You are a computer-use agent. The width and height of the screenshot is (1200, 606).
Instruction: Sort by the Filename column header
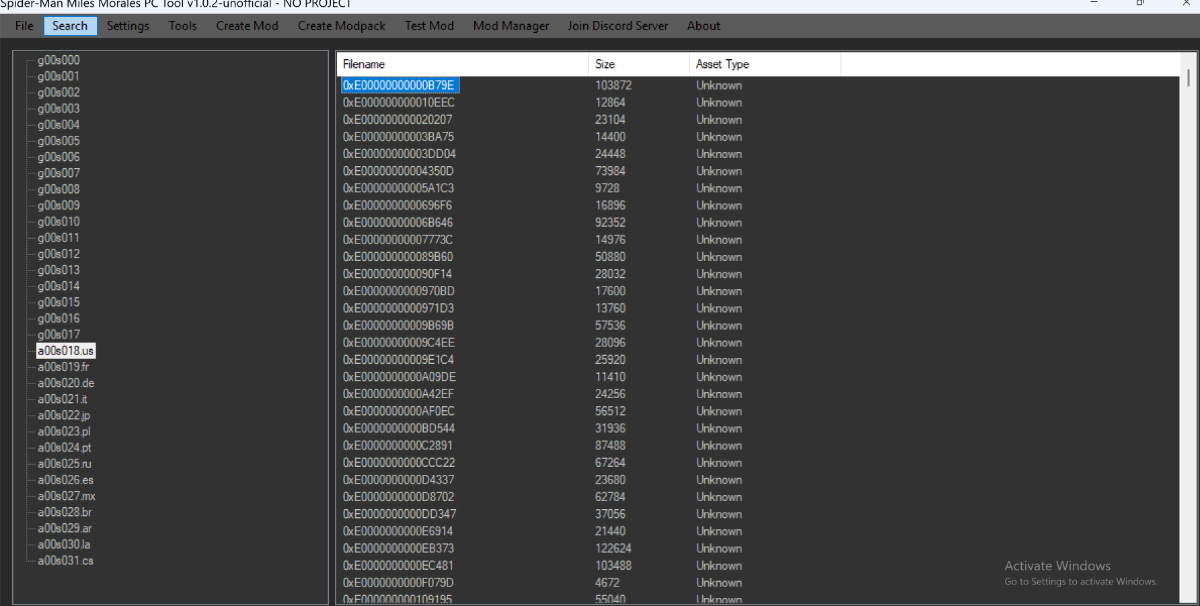pyautogui.click(x=463, y=64)
